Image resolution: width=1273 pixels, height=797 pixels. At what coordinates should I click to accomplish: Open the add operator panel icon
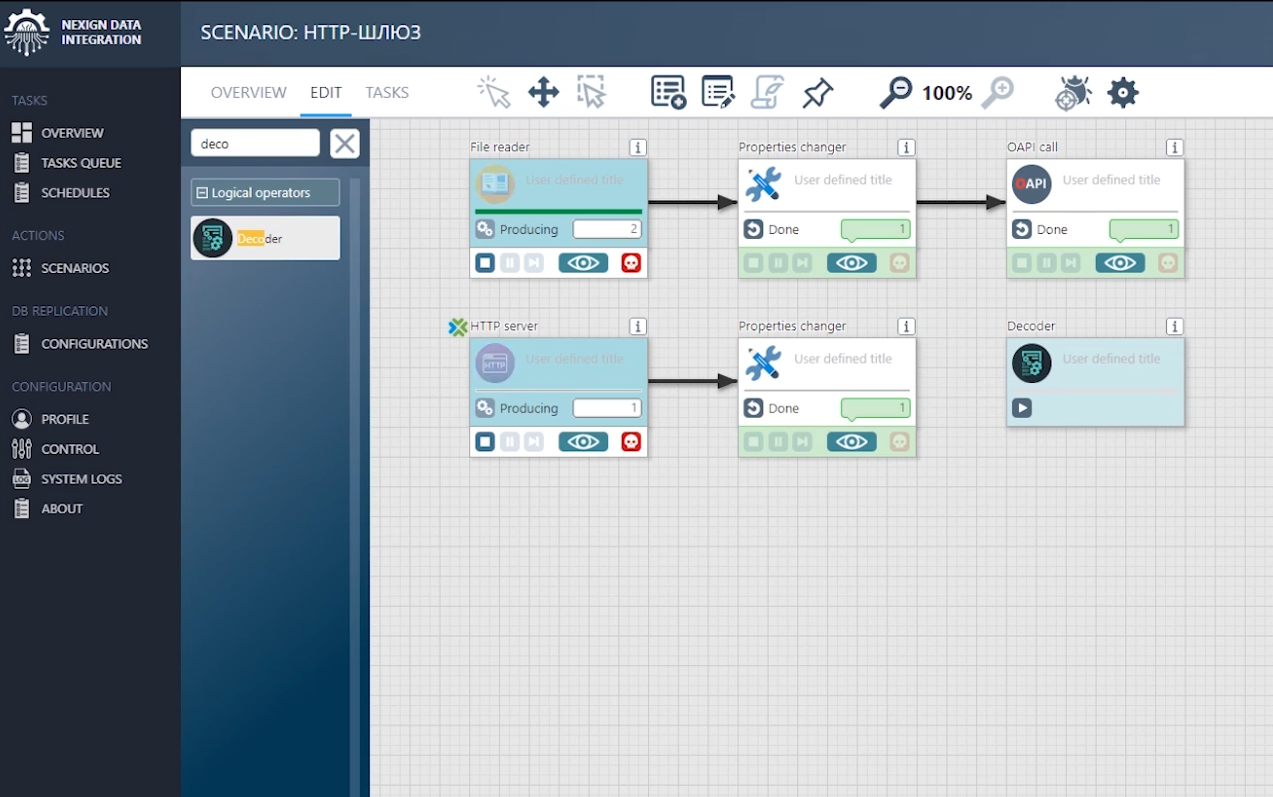[668, 92]
